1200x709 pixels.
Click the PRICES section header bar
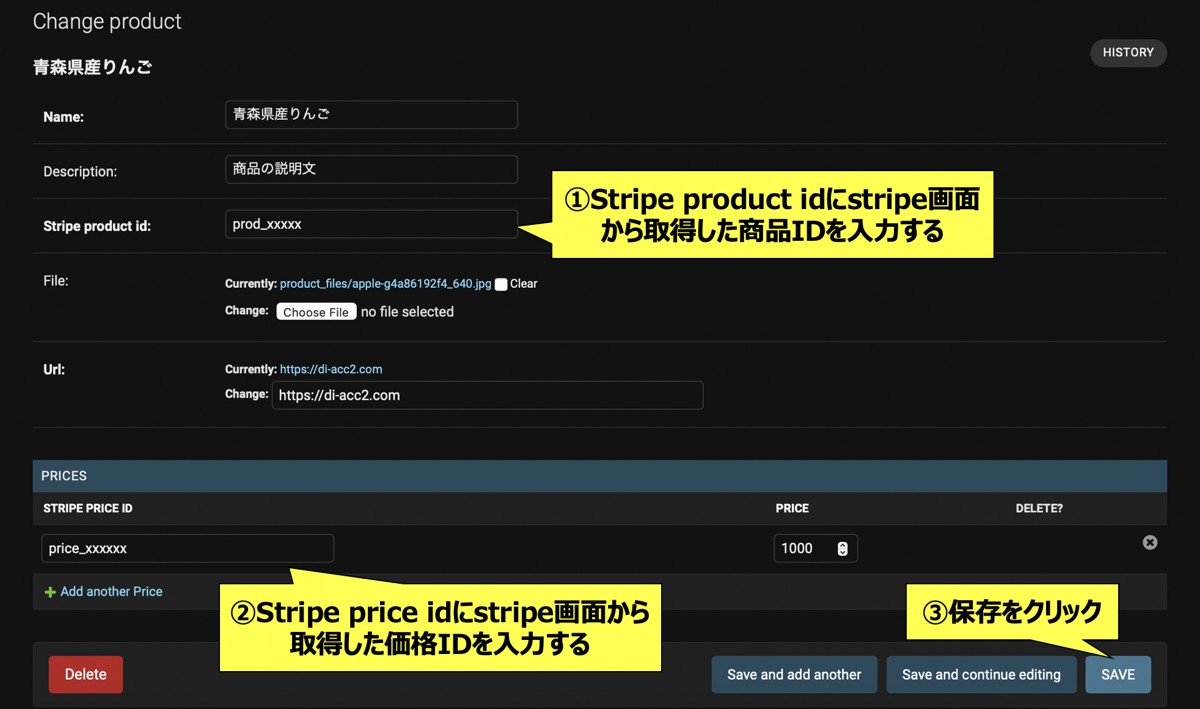[600, 475]
